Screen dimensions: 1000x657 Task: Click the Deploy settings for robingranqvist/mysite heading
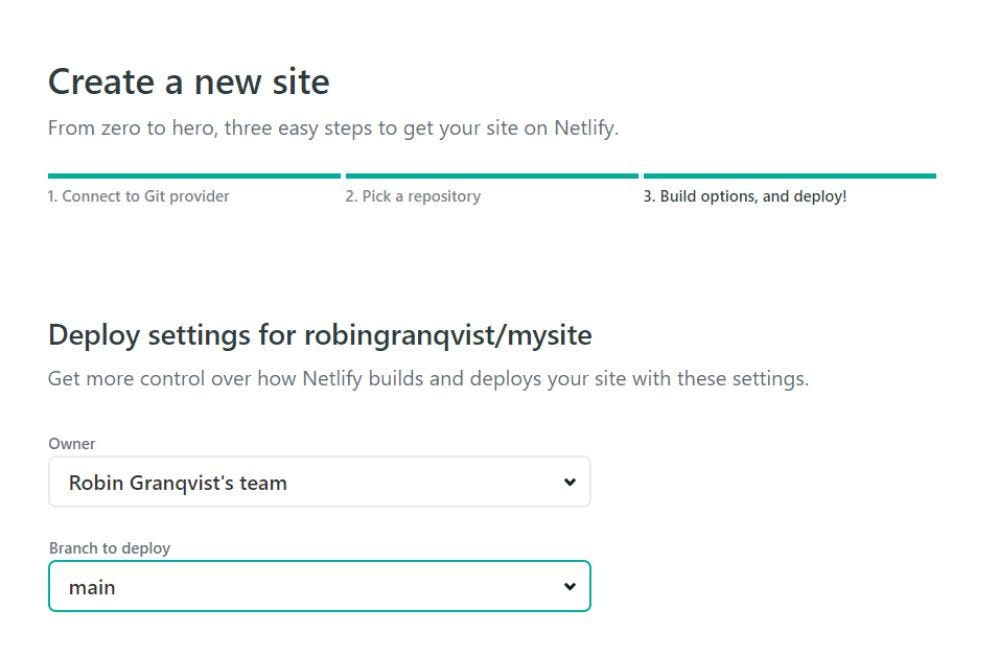[x=320, y=336]
